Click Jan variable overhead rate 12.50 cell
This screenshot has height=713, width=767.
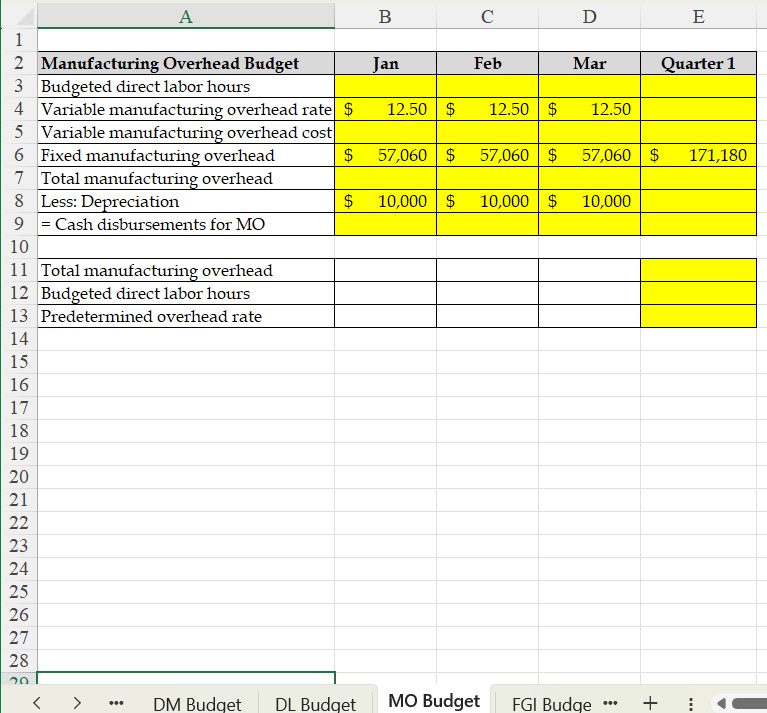coord(385,109)
